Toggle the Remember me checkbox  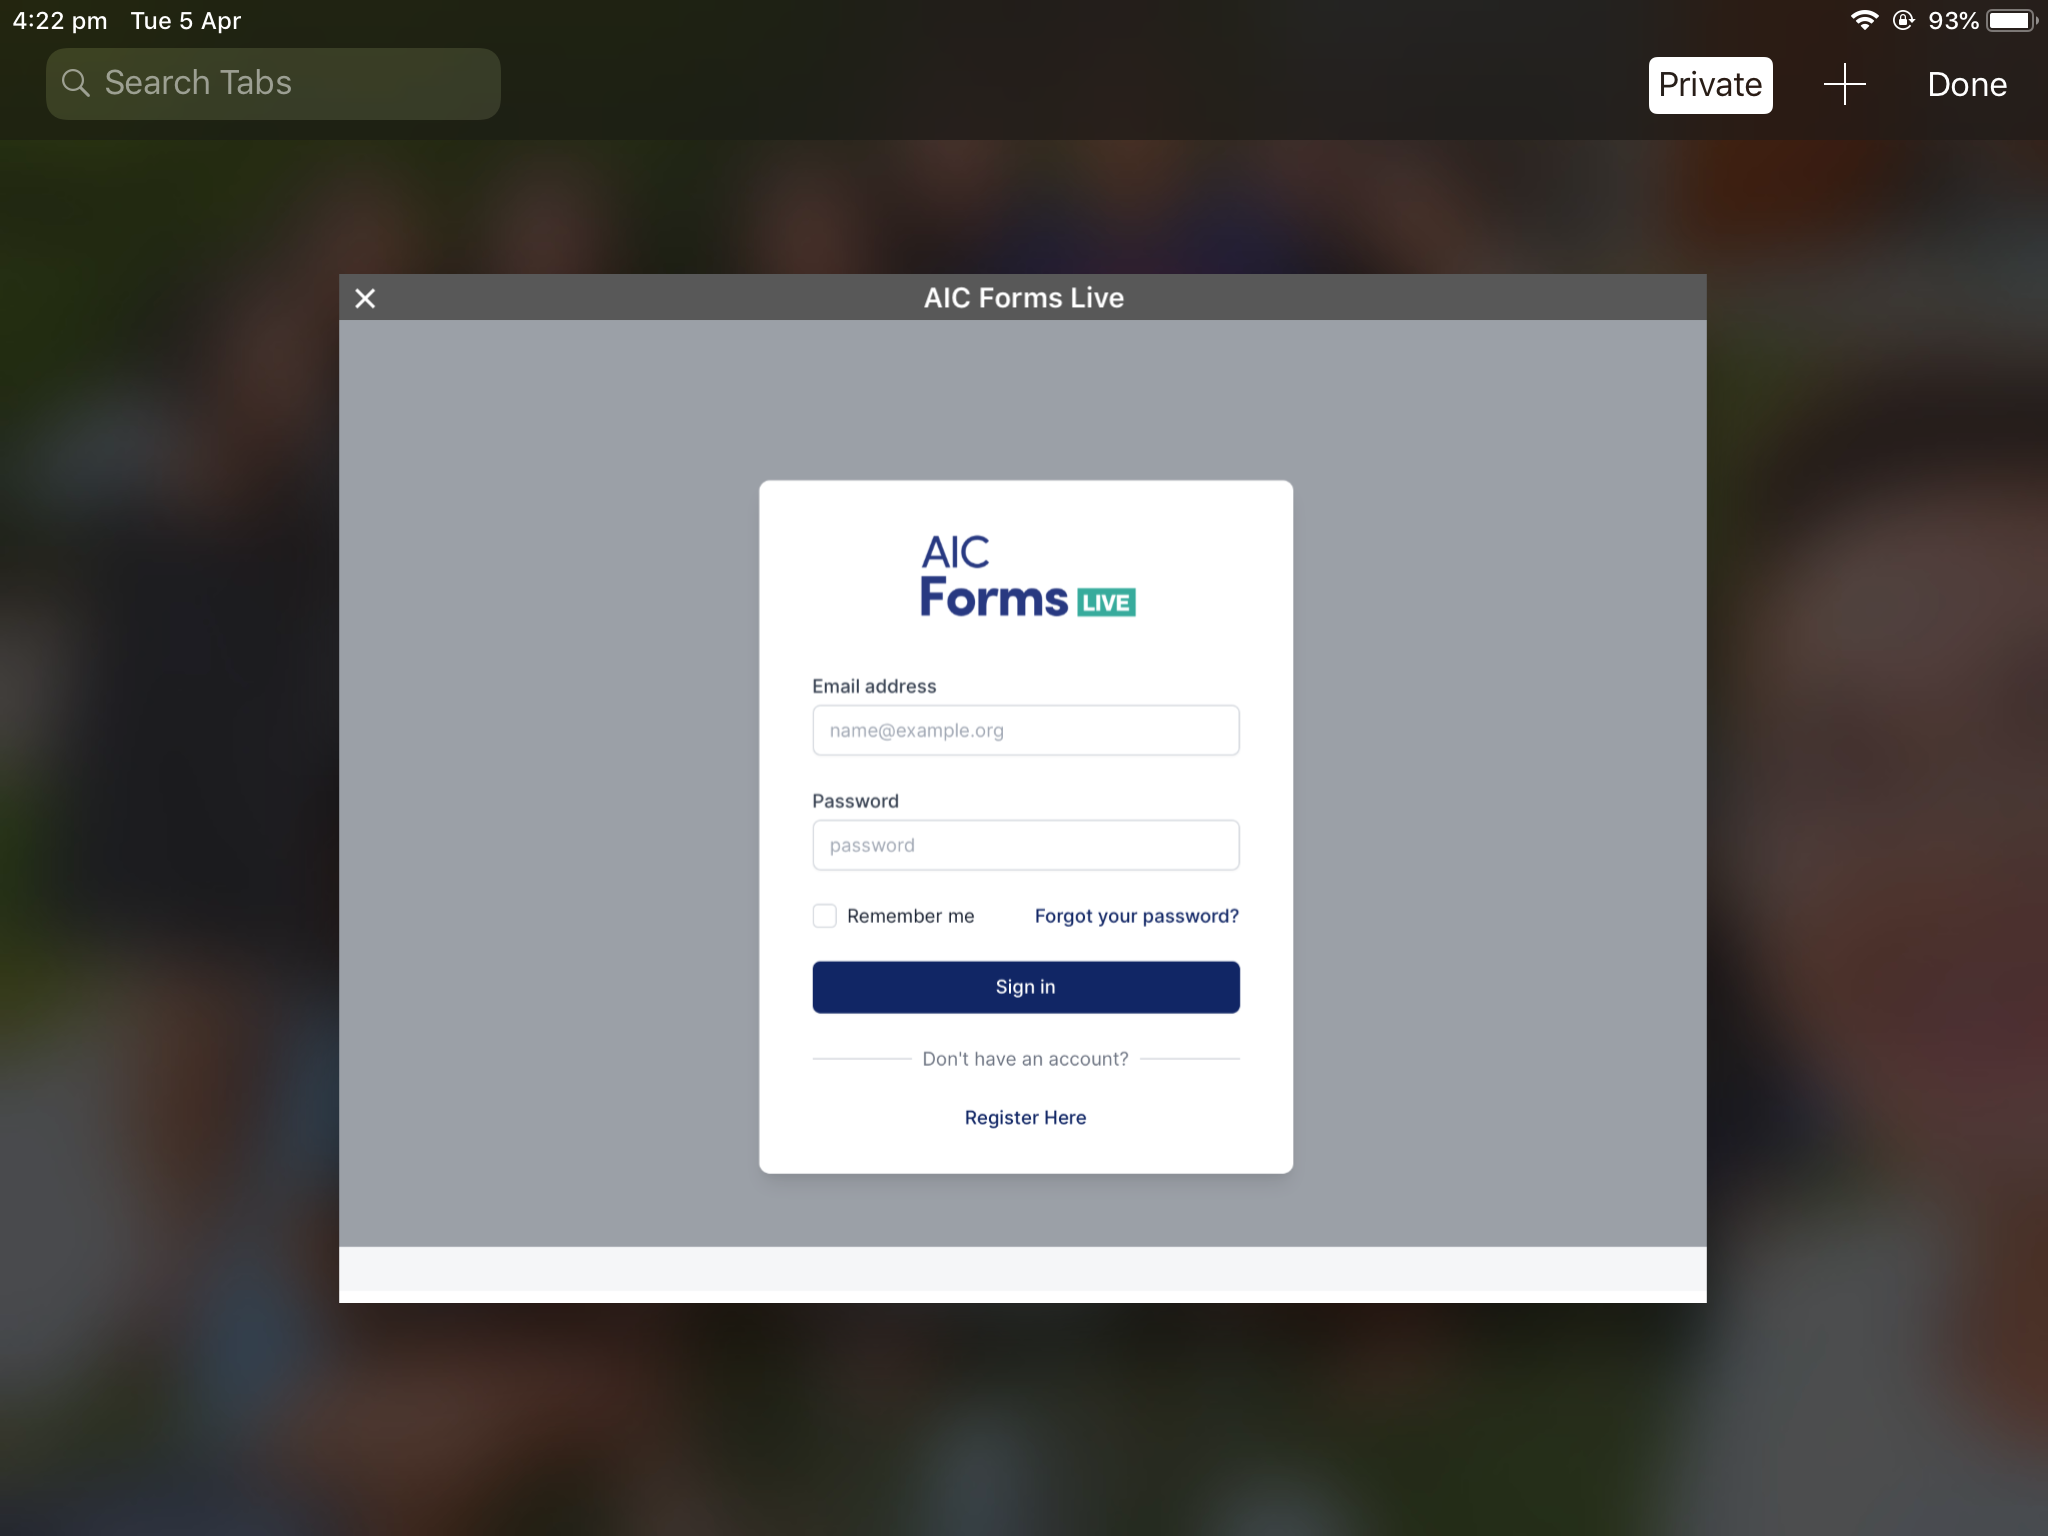tap(822, 916)
